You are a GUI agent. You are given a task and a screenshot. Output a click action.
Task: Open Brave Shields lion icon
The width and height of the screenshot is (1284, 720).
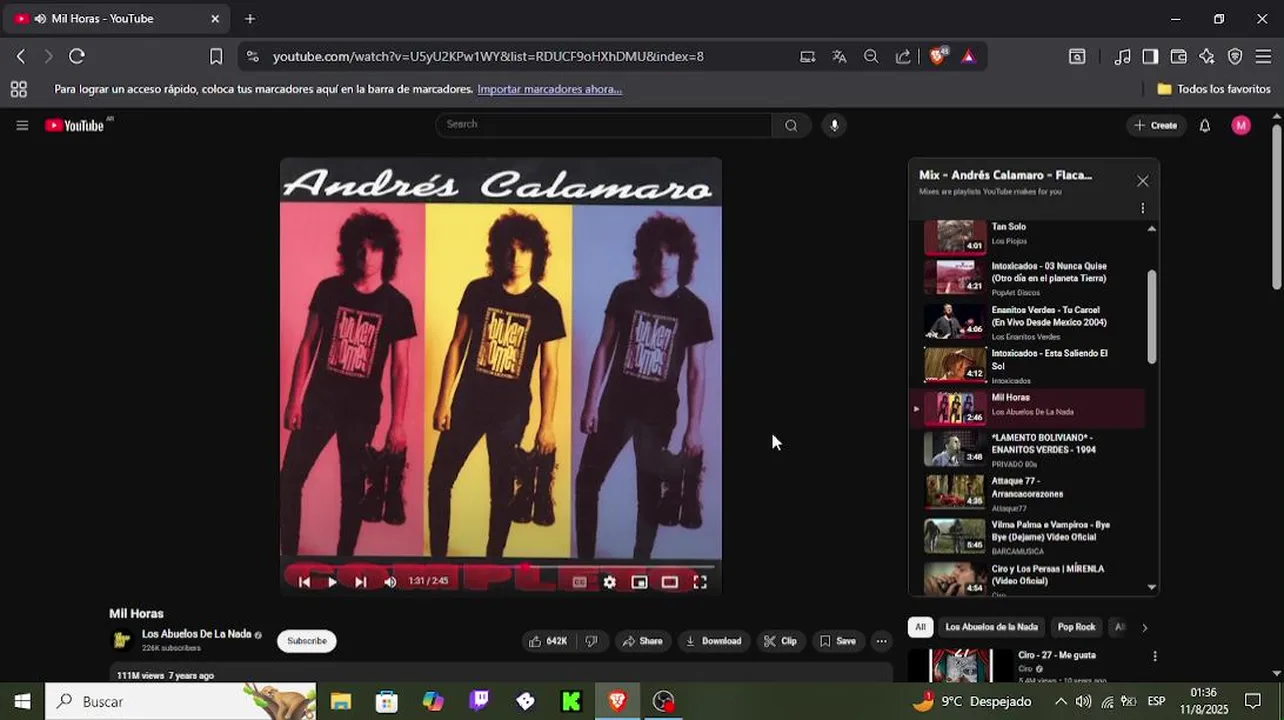[938, 56]
